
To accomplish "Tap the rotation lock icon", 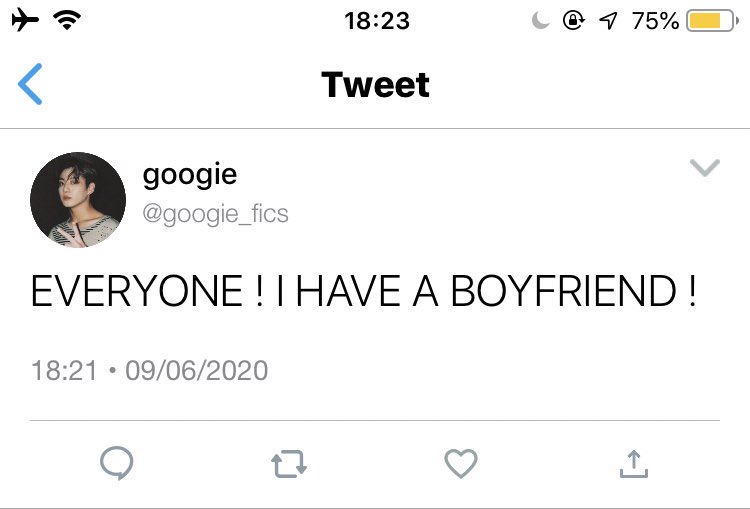I will pos(574,21).
